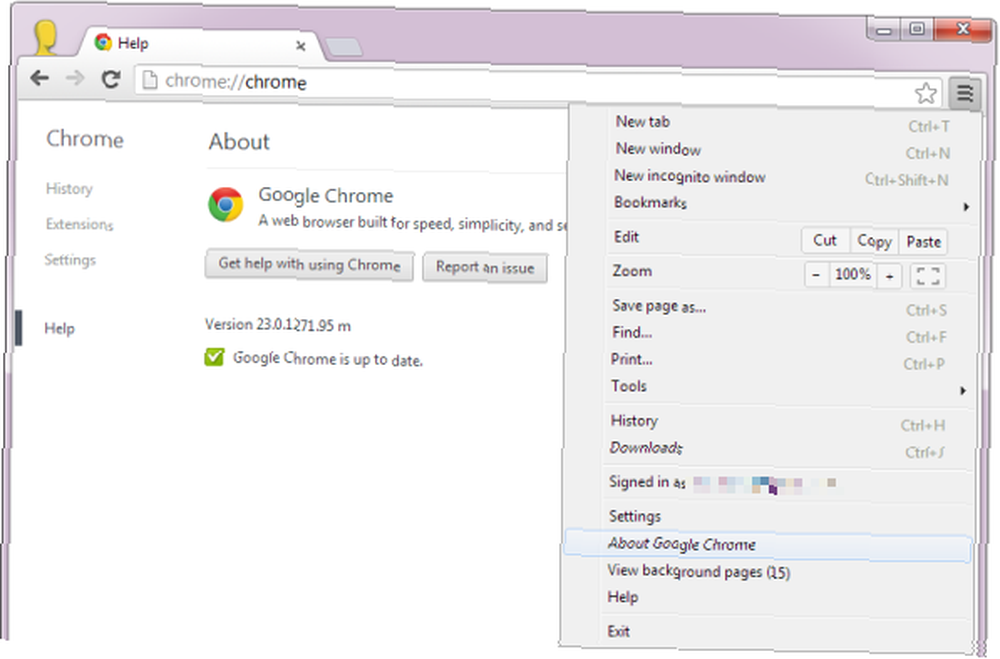Image resolution: width=1000 pixels, height=659 pixels.
Task: Click the page icon in address bar
Action: [150, 80]
